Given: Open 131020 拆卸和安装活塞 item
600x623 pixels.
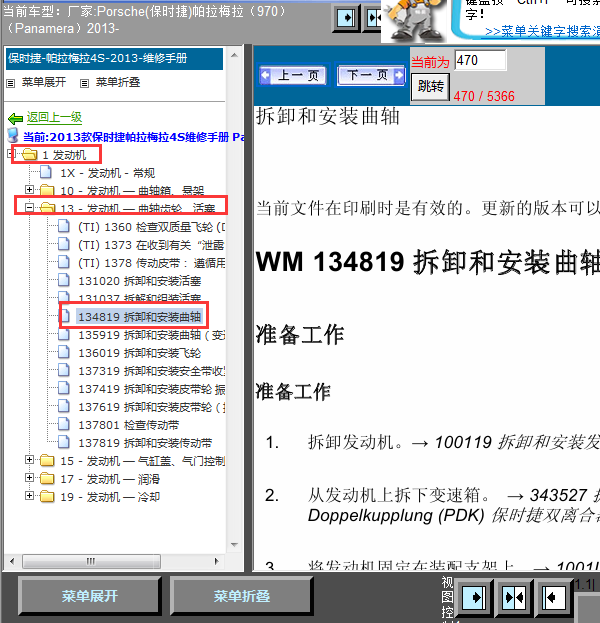Looking at the screenshot, I should pos(139,281).
